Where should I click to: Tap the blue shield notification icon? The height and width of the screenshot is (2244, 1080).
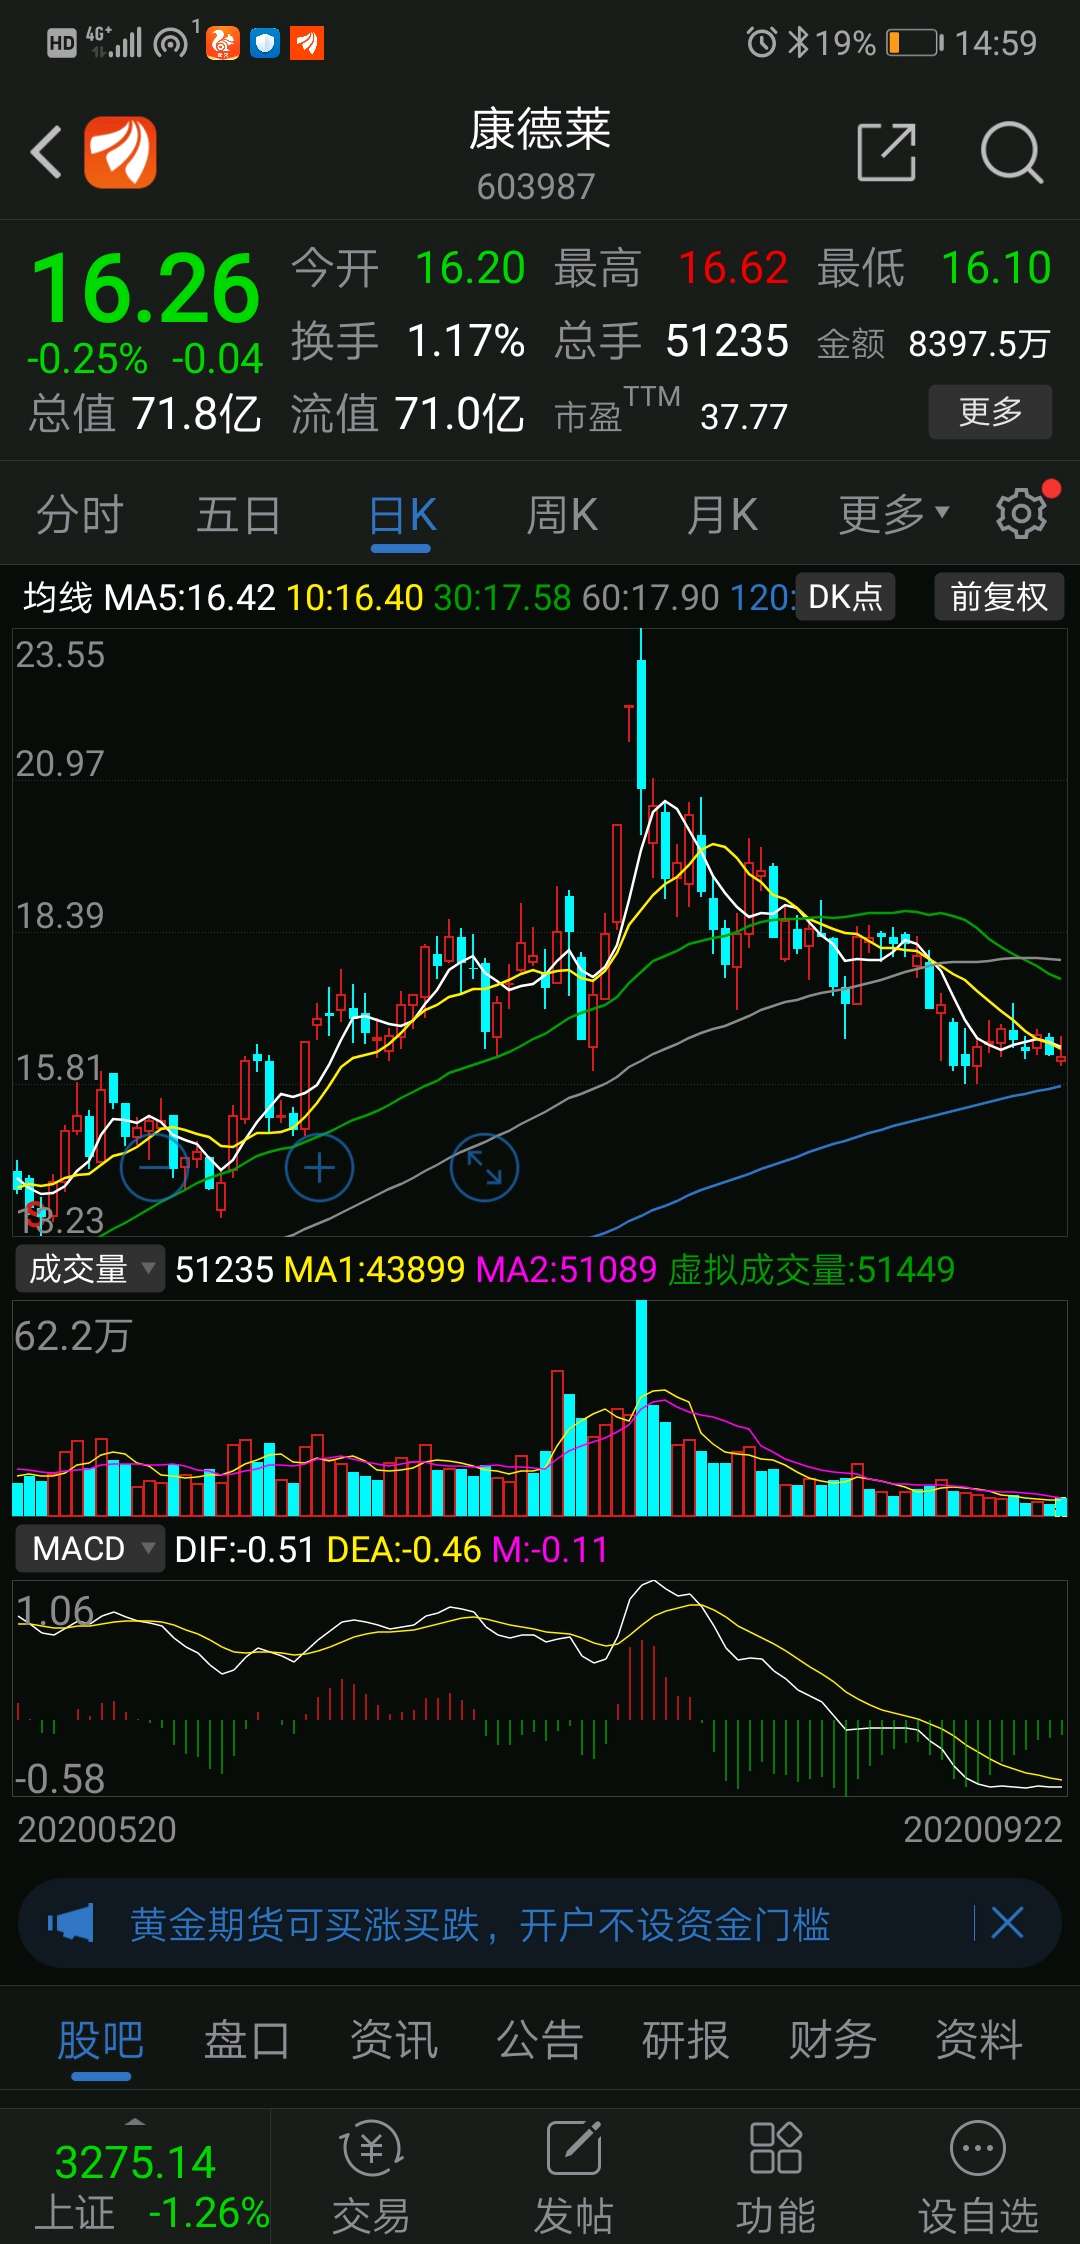(x=264, y=43)
